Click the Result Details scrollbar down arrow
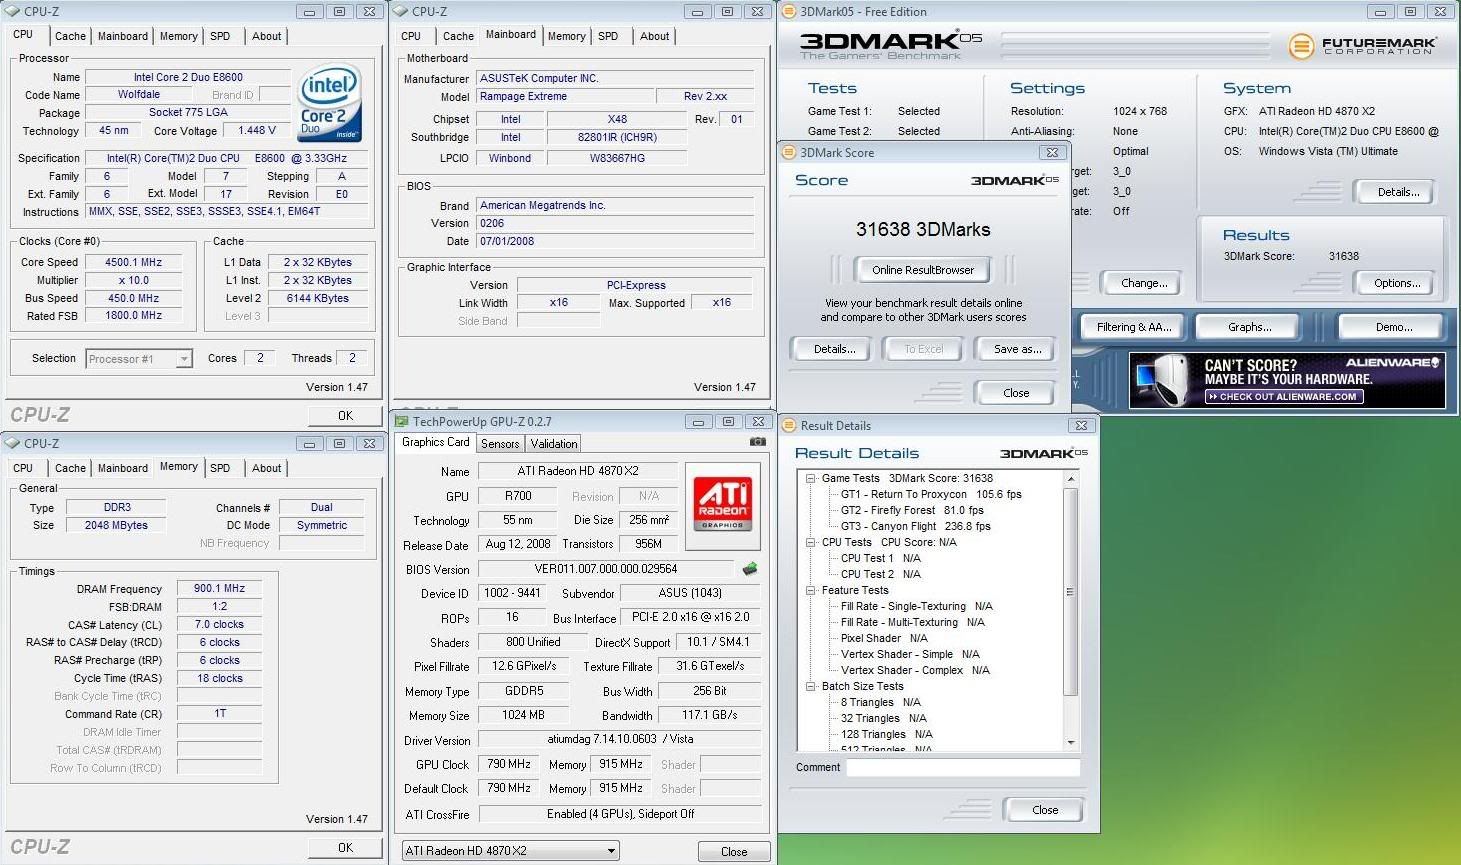This screenshot has width=1461, height=865. tap(1071, 743)
